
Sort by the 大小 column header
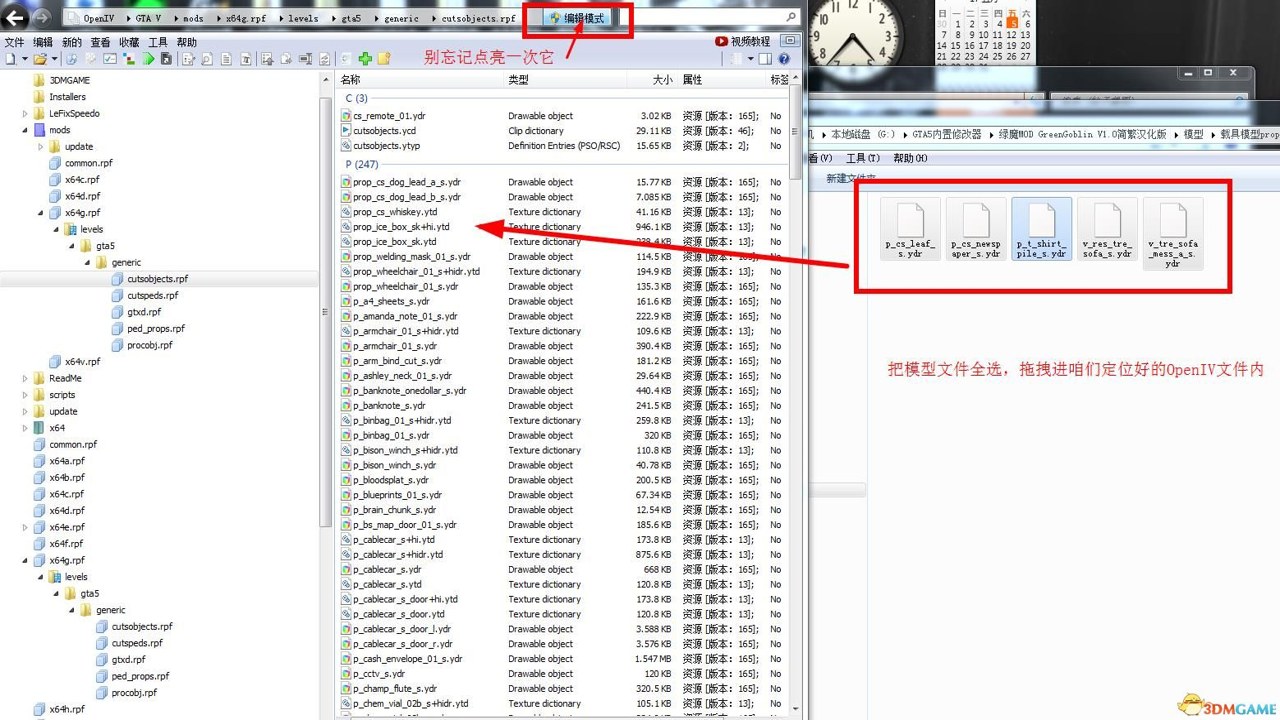click(x=662, y=79)
